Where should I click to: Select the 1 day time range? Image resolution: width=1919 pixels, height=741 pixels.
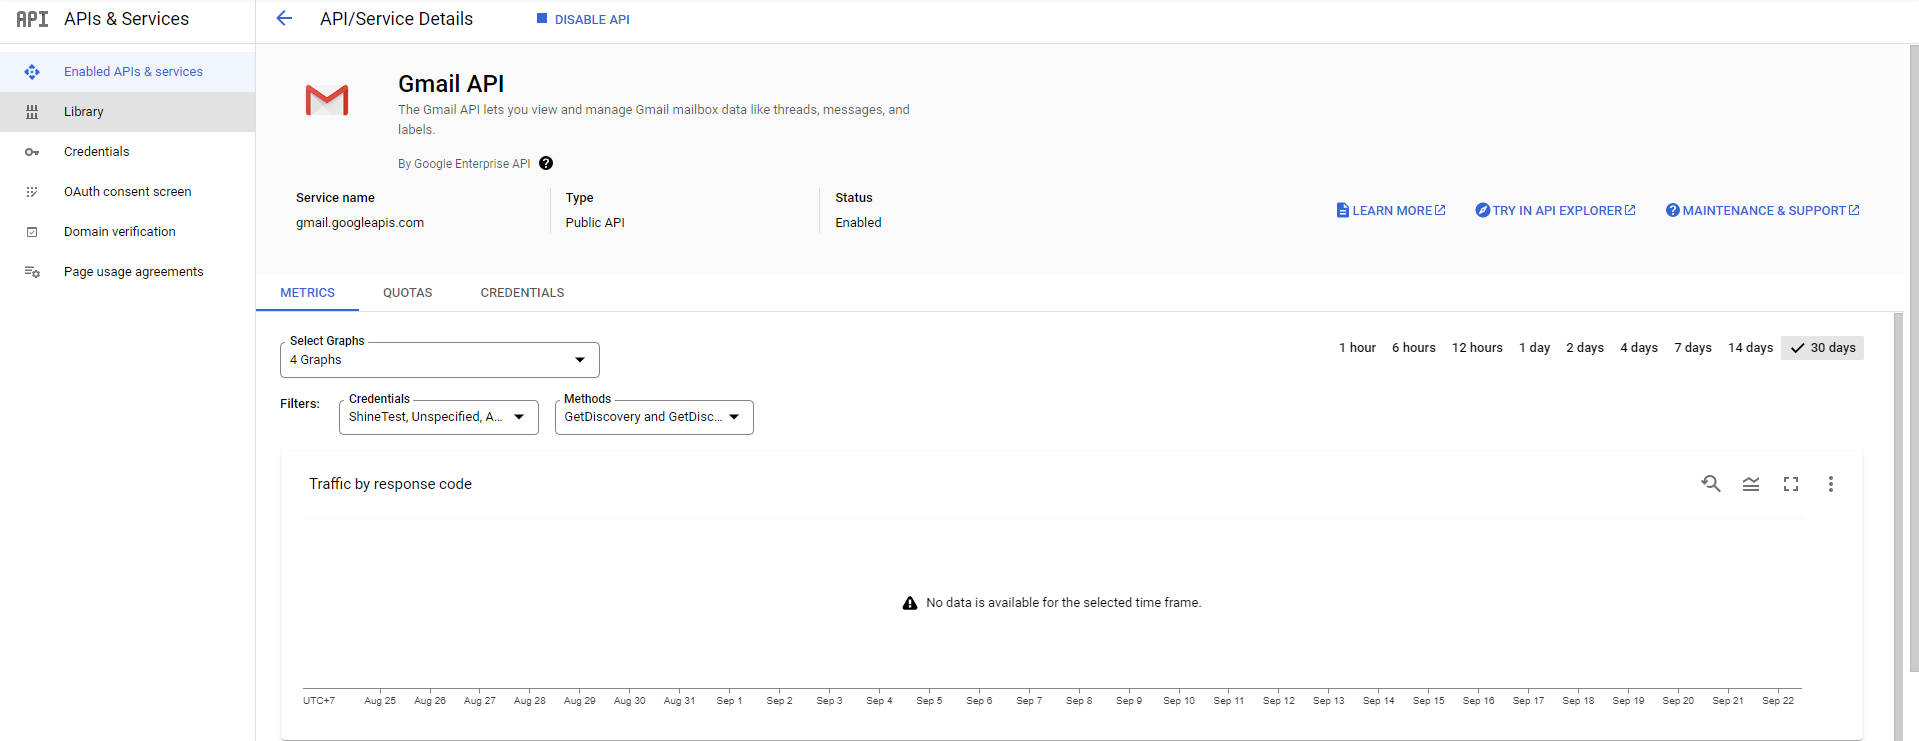(1534, 348)
